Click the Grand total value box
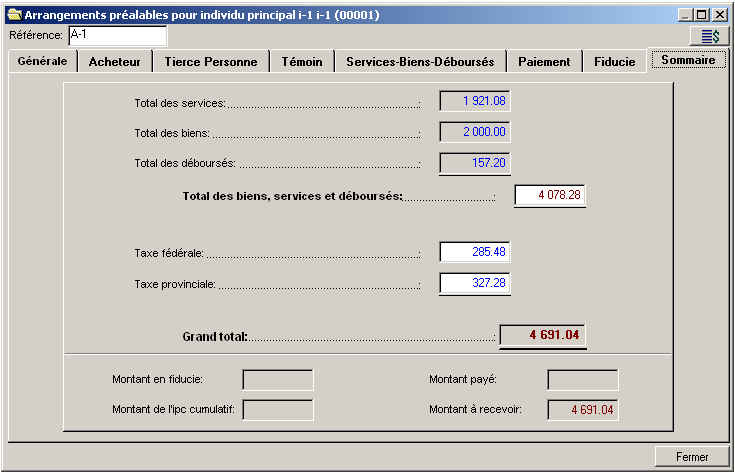 pos(542,335)
